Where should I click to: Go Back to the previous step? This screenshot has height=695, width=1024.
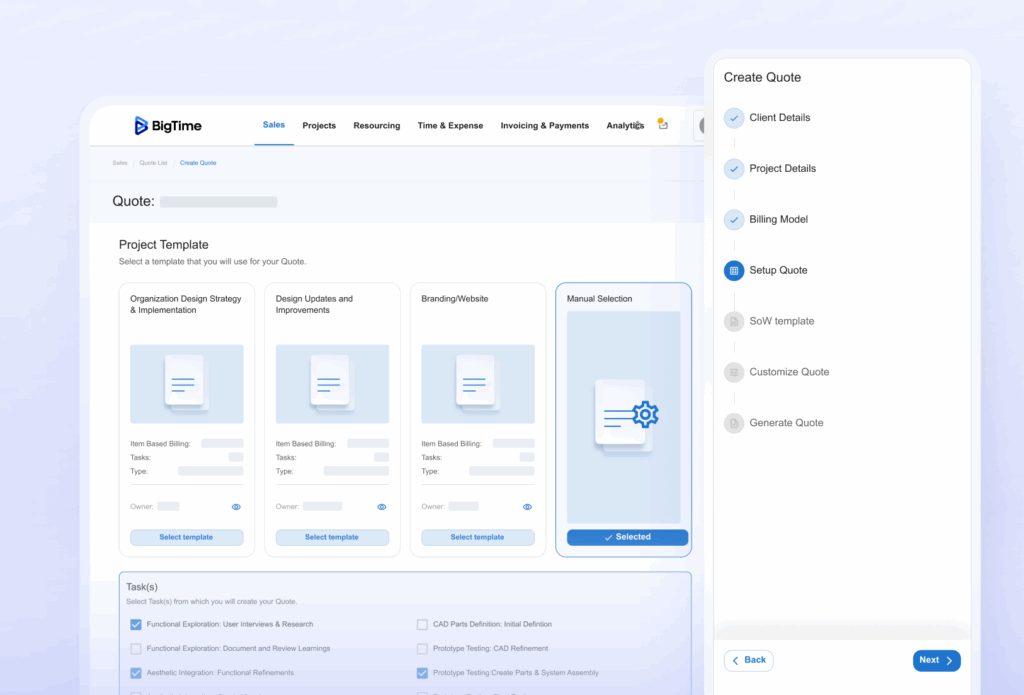click(x=748, y=660)
